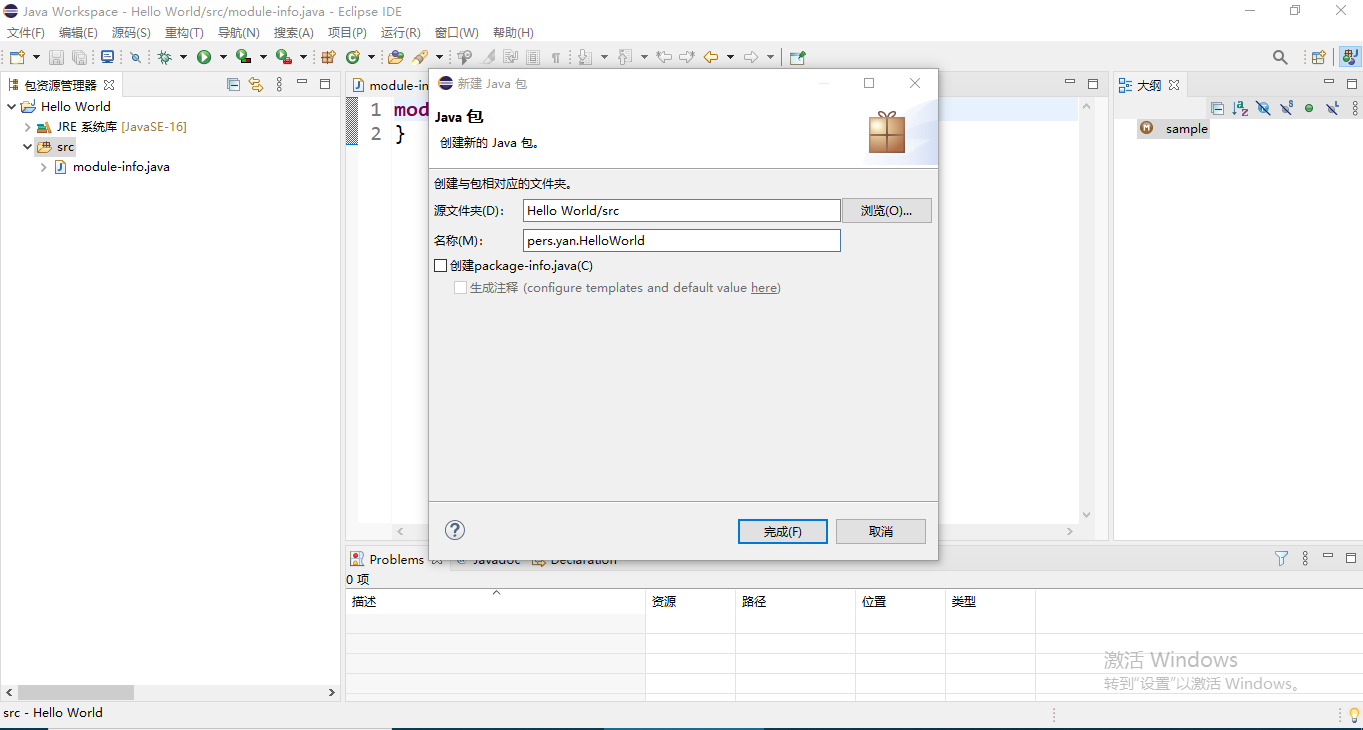Click the 完成(F) finish button

tap(783, 531)
